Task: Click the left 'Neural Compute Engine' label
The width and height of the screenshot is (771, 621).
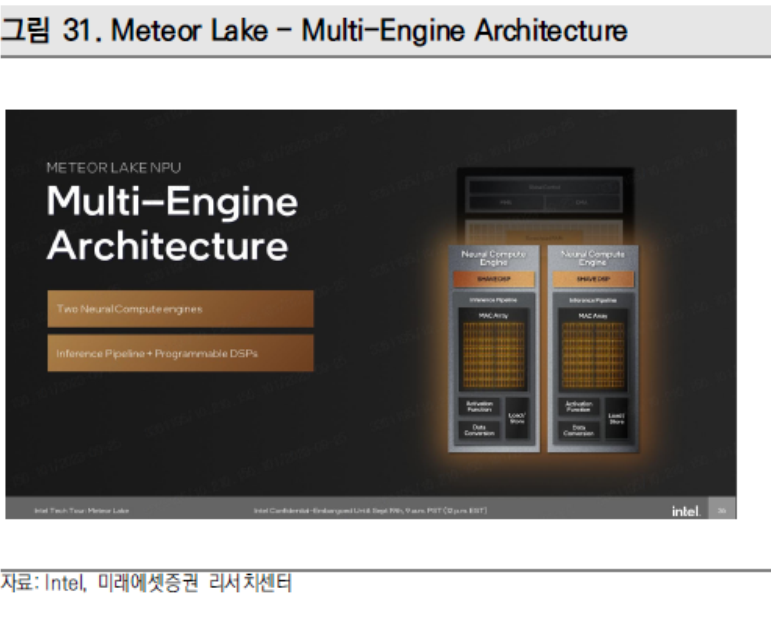Action: point(494,258)
